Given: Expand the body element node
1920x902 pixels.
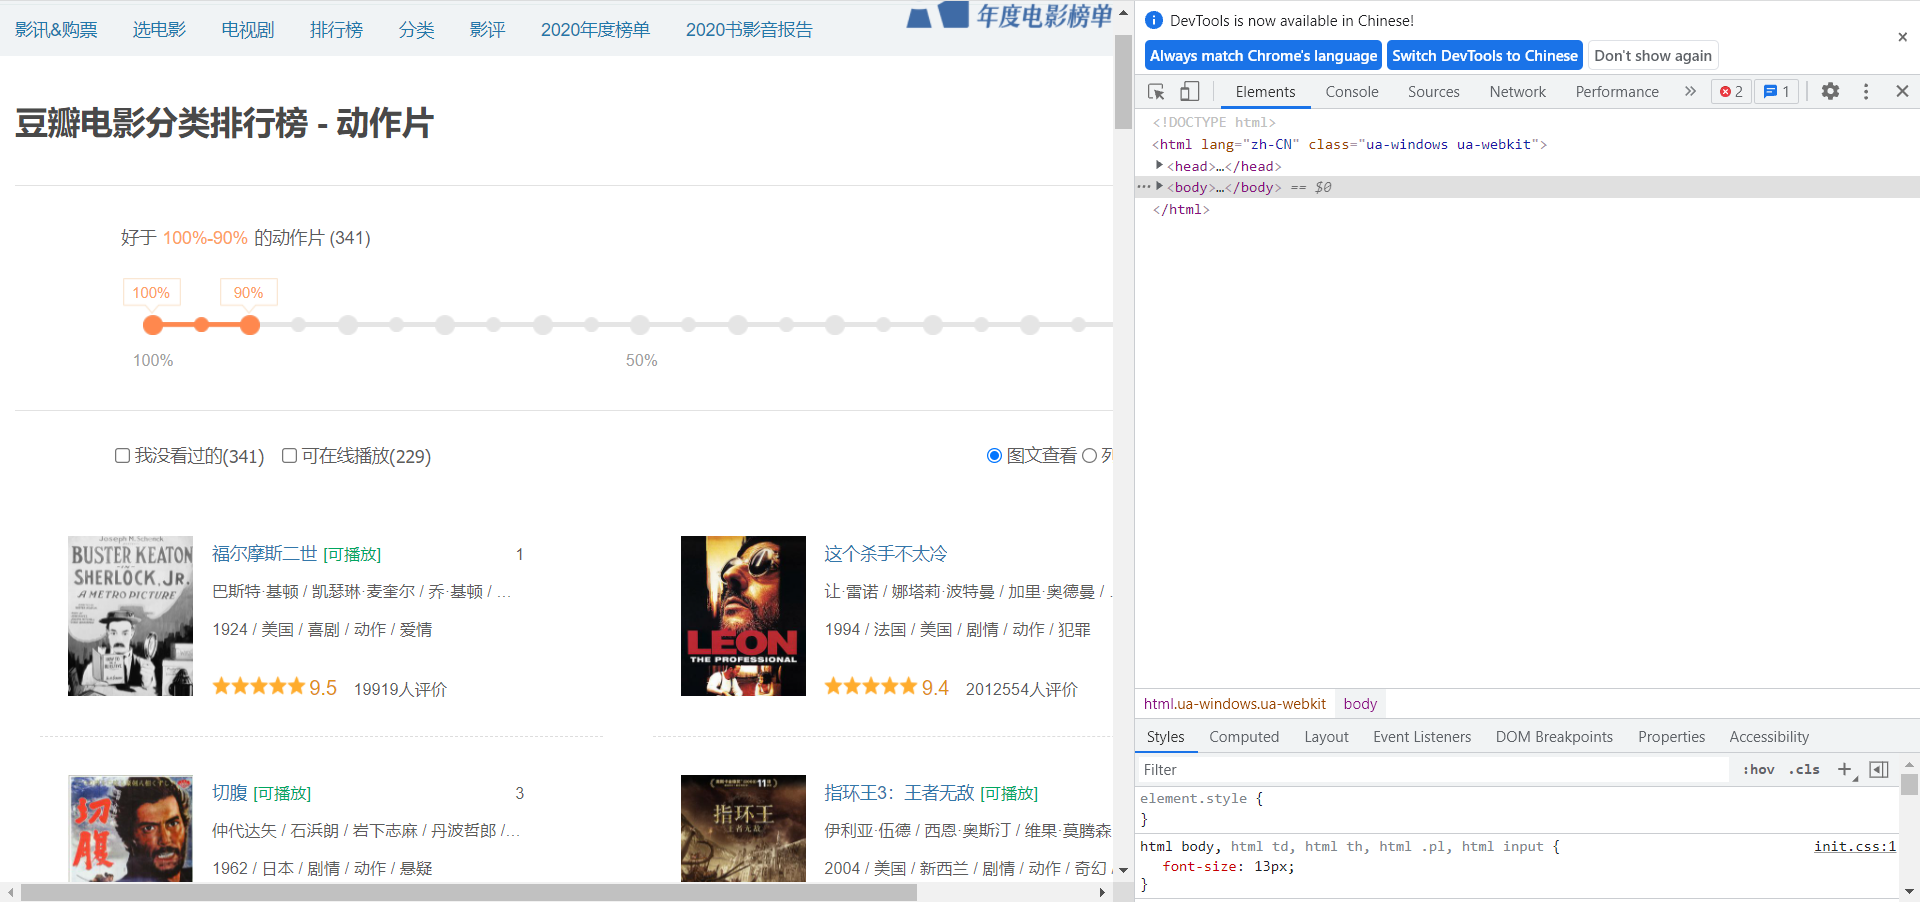Looking at the screenshot, I should pyautogui.click(x=1159, y=186).
